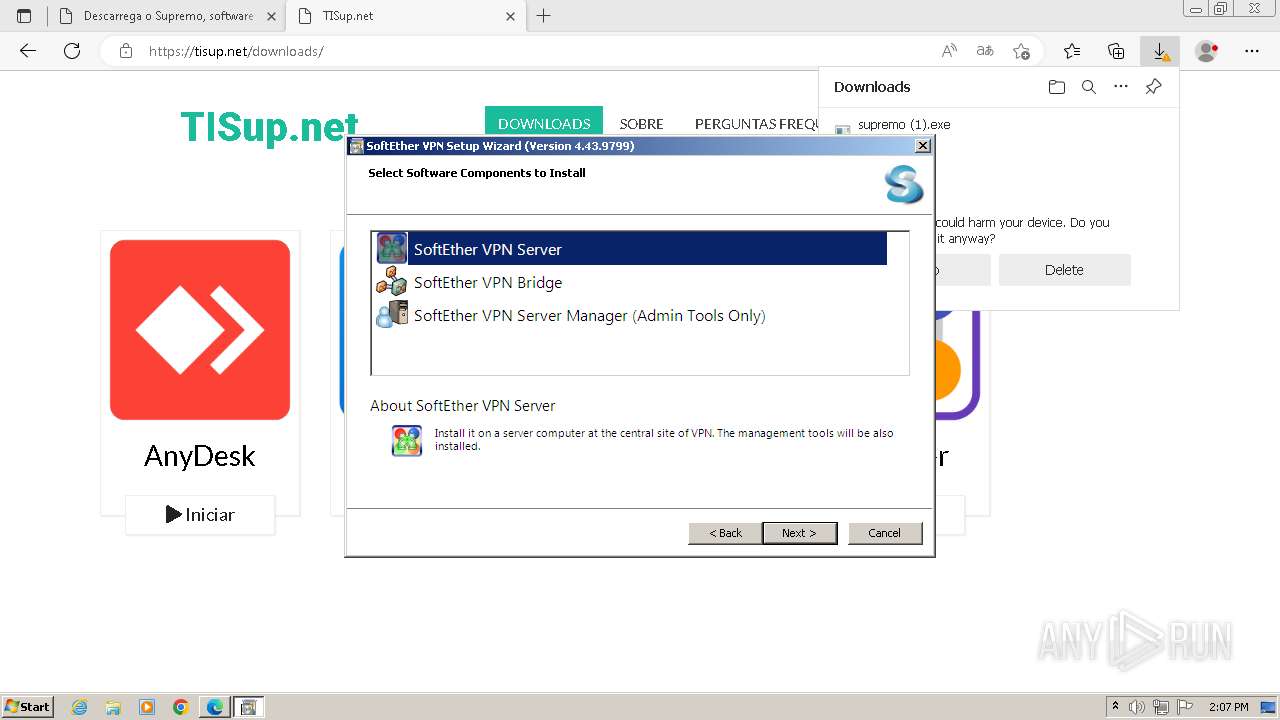
Task: Click the AnyDesk logo thumbnail
Action: (200, 330)
